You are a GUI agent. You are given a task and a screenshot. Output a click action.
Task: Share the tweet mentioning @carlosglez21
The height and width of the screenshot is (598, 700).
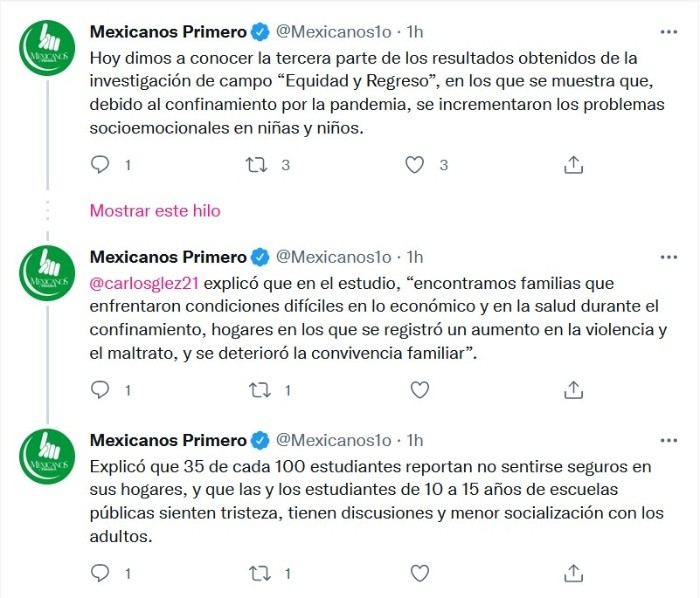[573, 389]
